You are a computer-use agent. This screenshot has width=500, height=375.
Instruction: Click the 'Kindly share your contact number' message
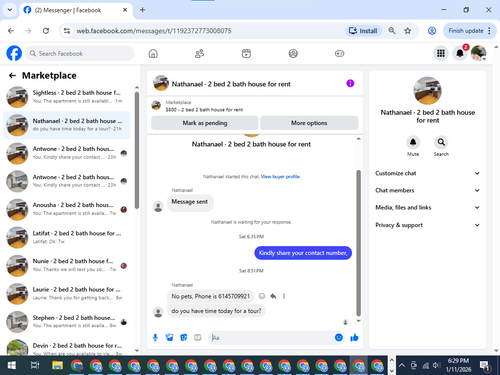point(303,253)
